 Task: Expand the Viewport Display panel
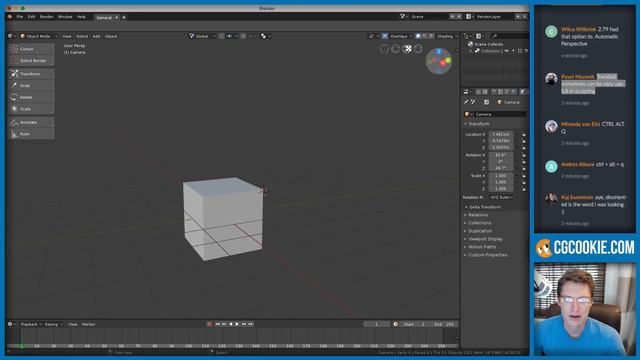point(485,239)
